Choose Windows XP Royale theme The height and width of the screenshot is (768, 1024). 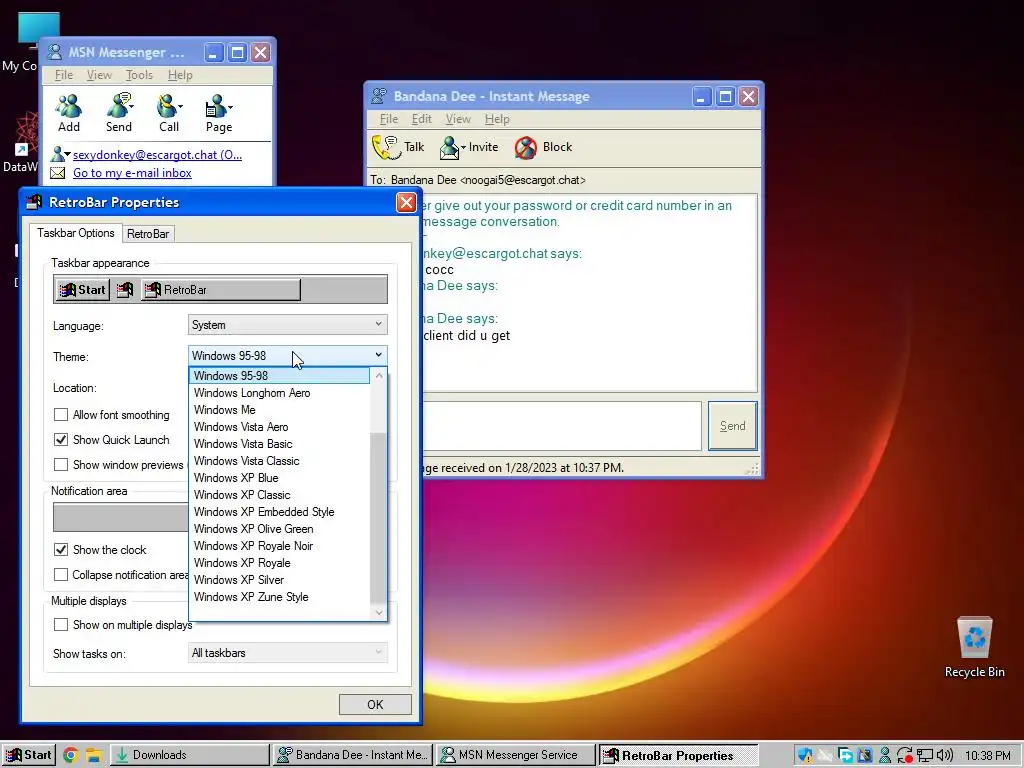coord(280,562)
